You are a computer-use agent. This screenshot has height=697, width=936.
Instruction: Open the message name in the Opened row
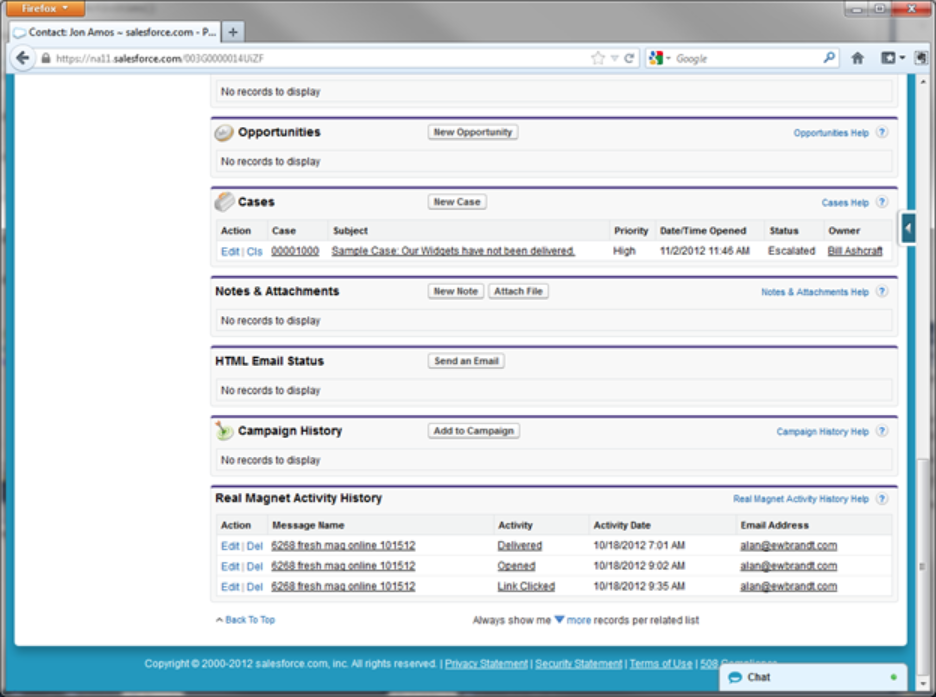tap(343, 566)
